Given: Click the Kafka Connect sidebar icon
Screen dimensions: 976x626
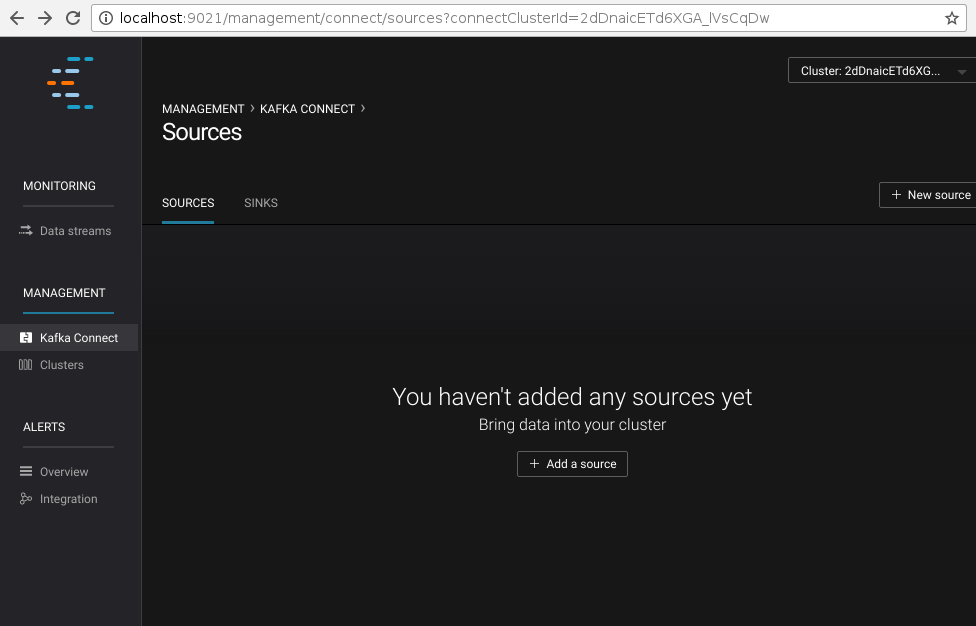Looking at the screenshot, I should pyautogui.click(x=26, y=338).
